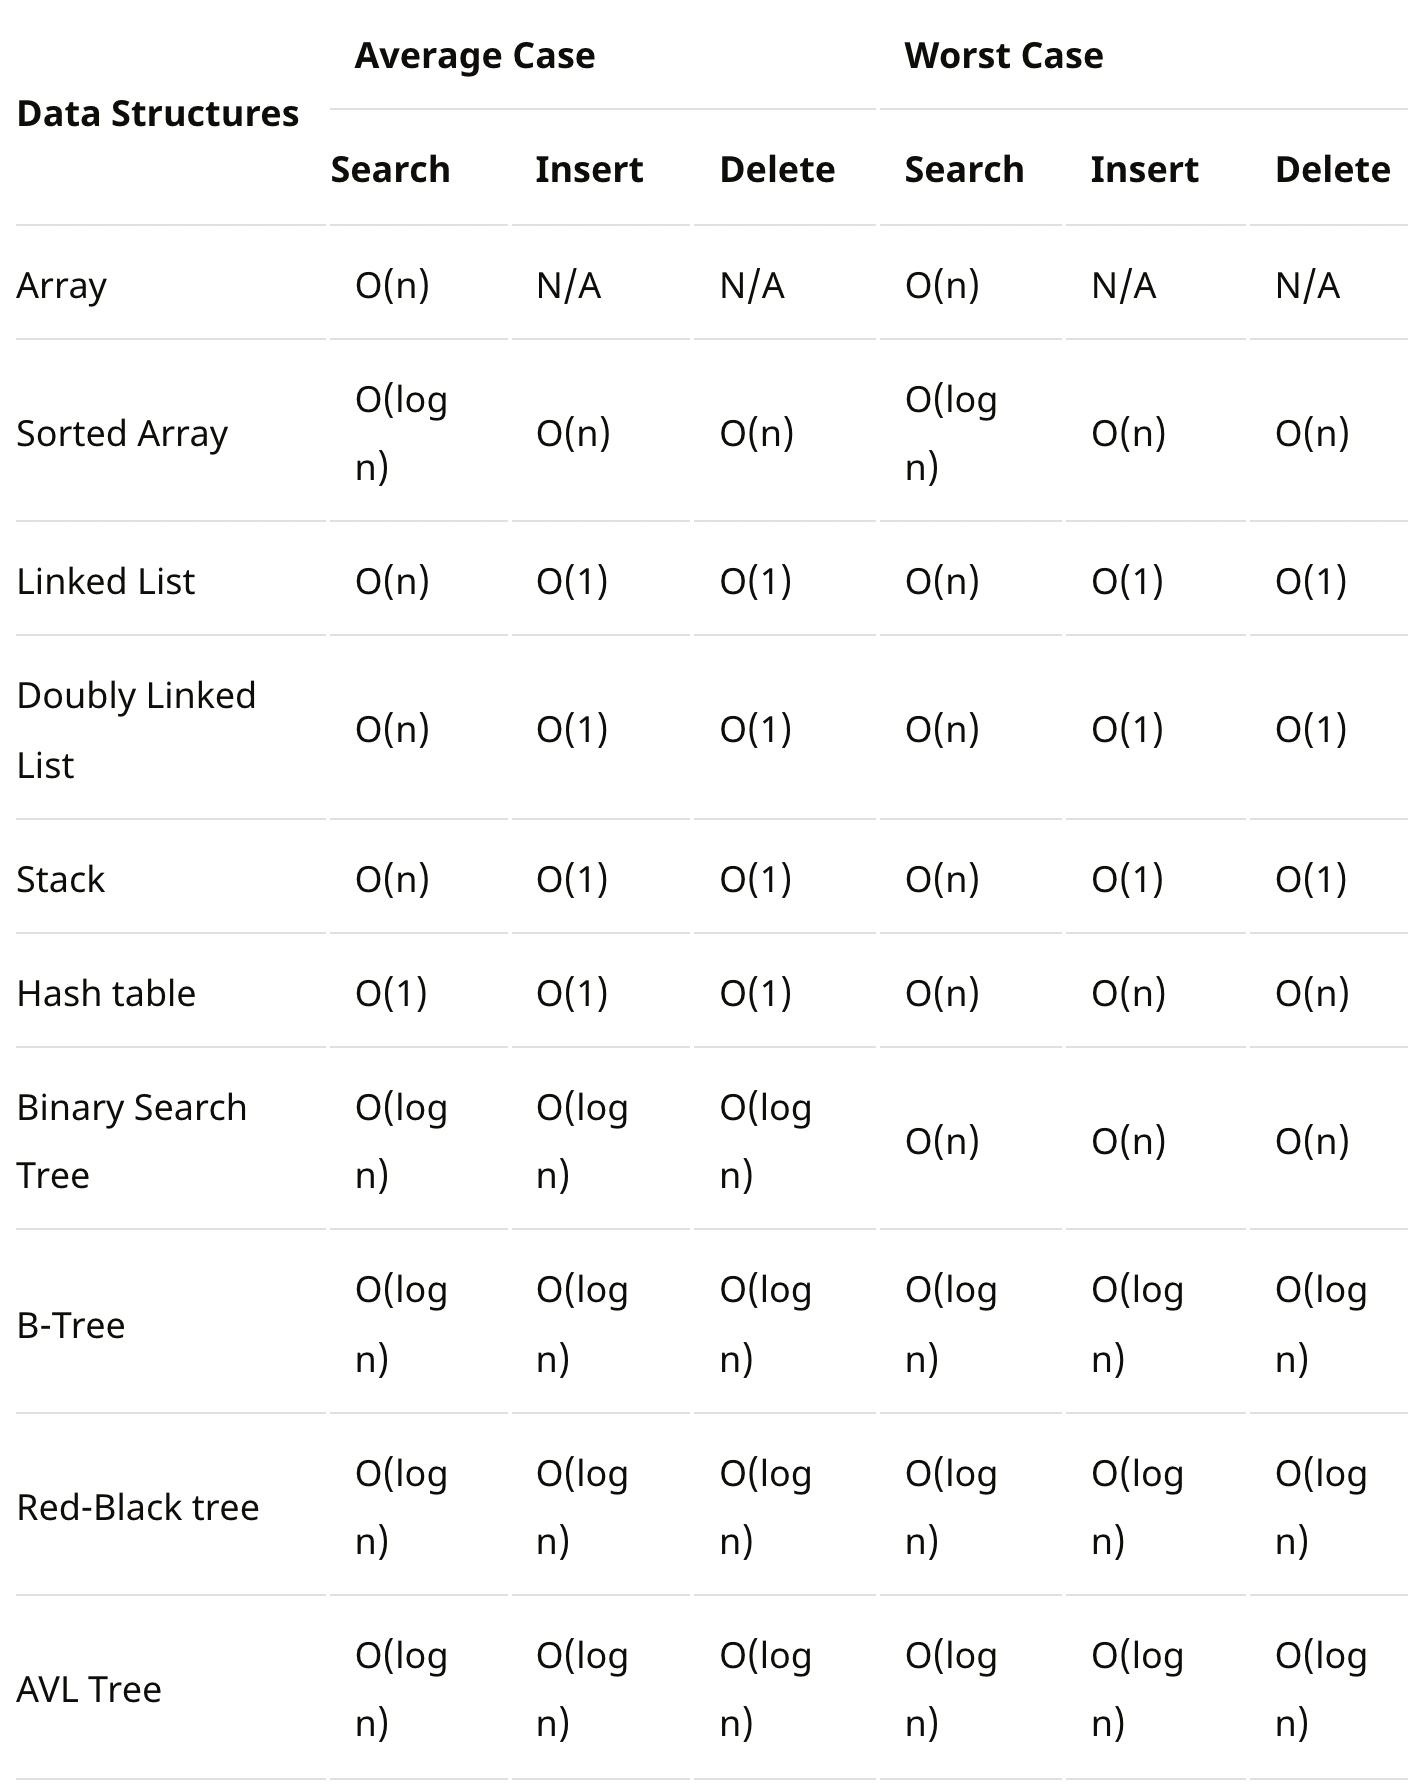Click the Hash table row label
The width and height of the screenshot is (1418, 1792).
pyautogui.click(x=106, y=994)
